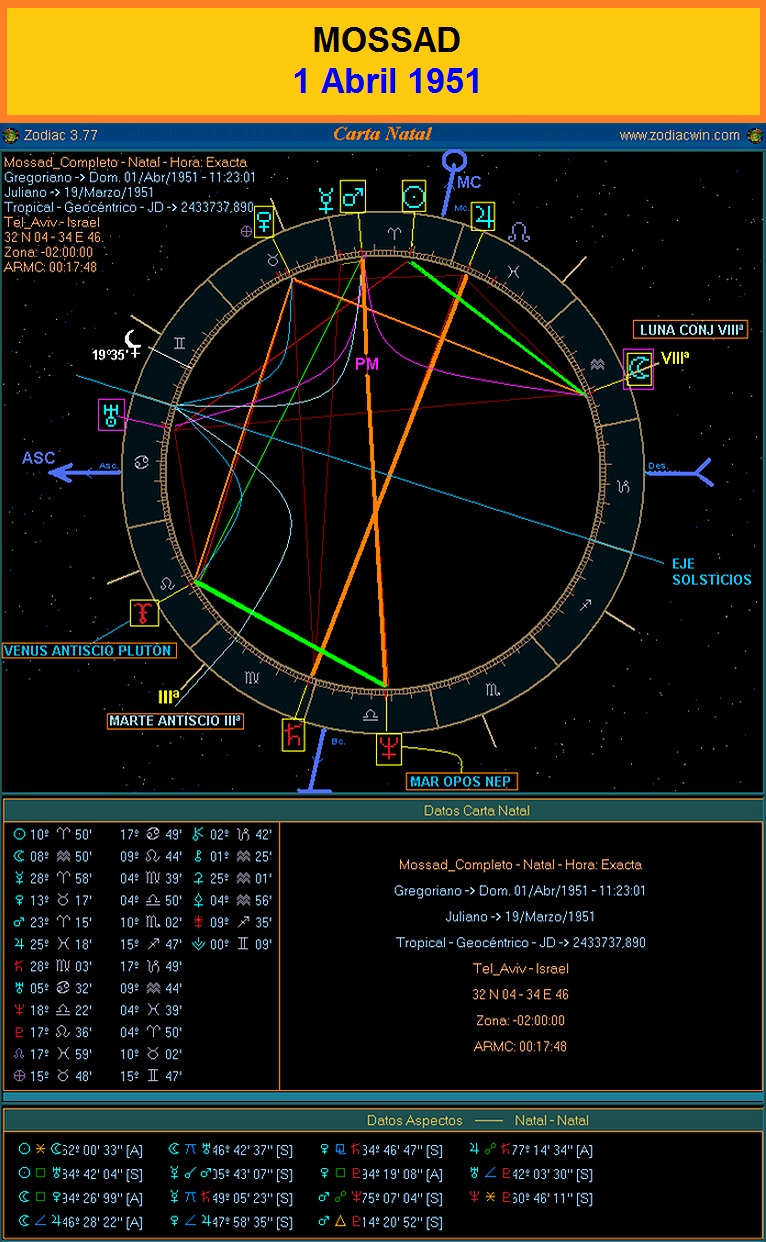766x1242 pixels.
Task: Click the 'Carta Natal' title in header bar
Action: [x=382, y=134]
